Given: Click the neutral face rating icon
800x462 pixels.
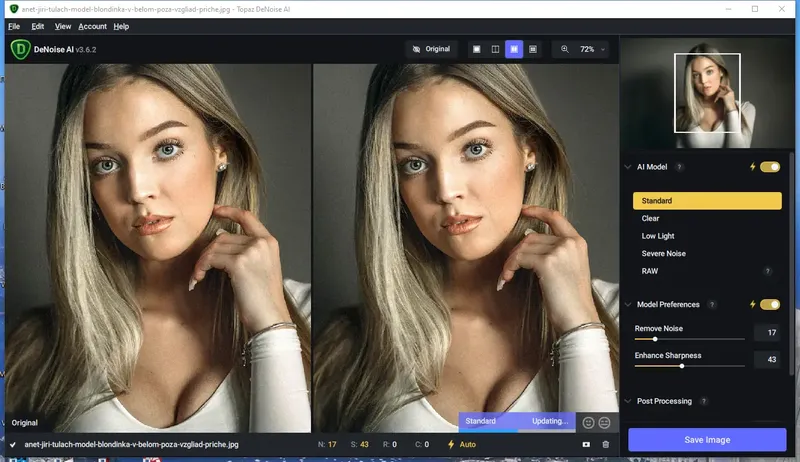Looking at the screenshot, I should point(605,423).
